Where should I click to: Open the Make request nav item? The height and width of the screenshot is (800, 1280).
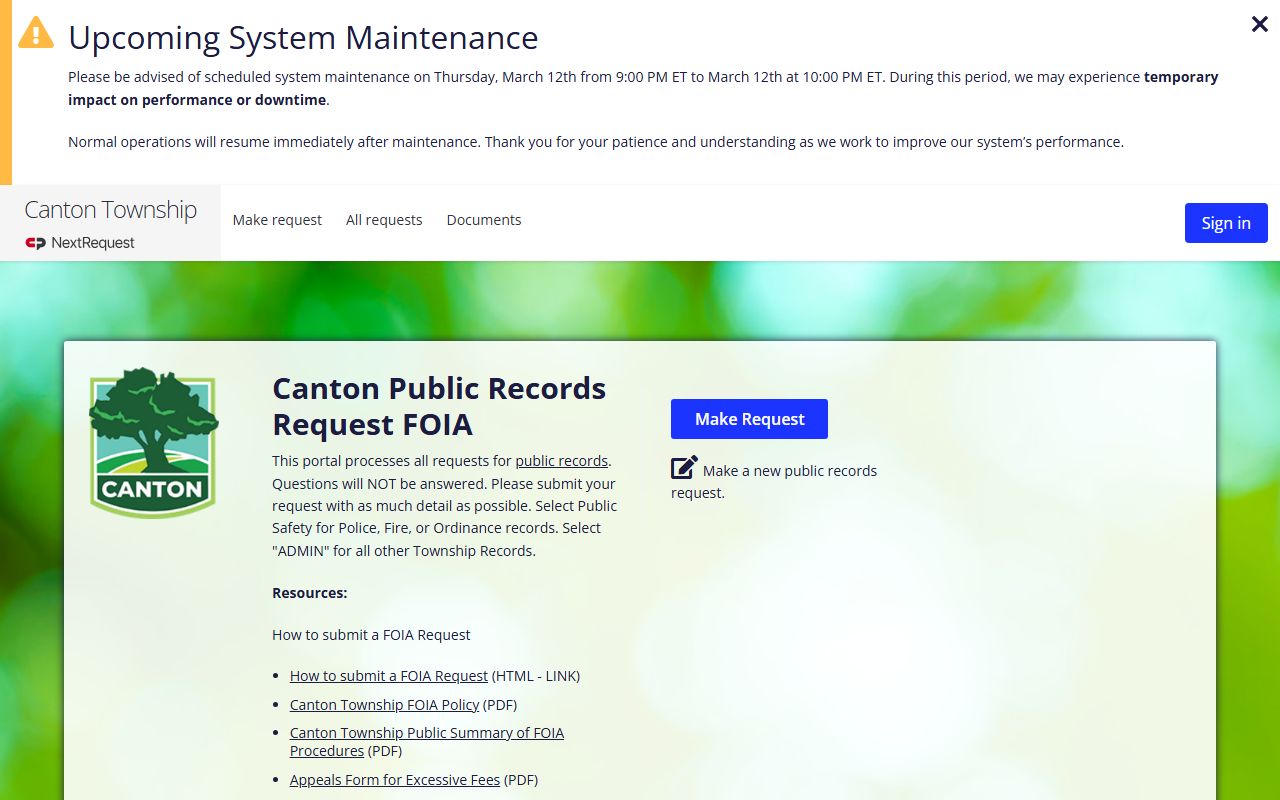tap(277, 220)
